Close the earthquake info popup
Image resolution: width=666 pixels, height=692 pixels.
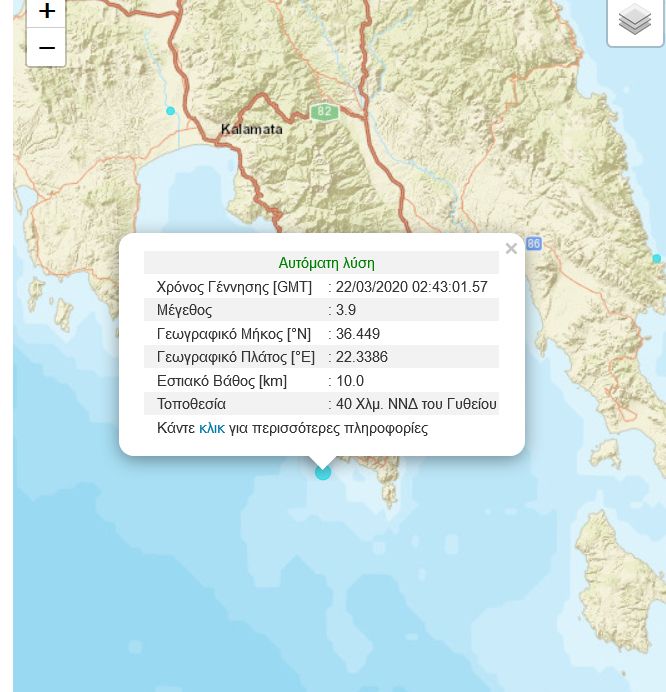(511, 249)
